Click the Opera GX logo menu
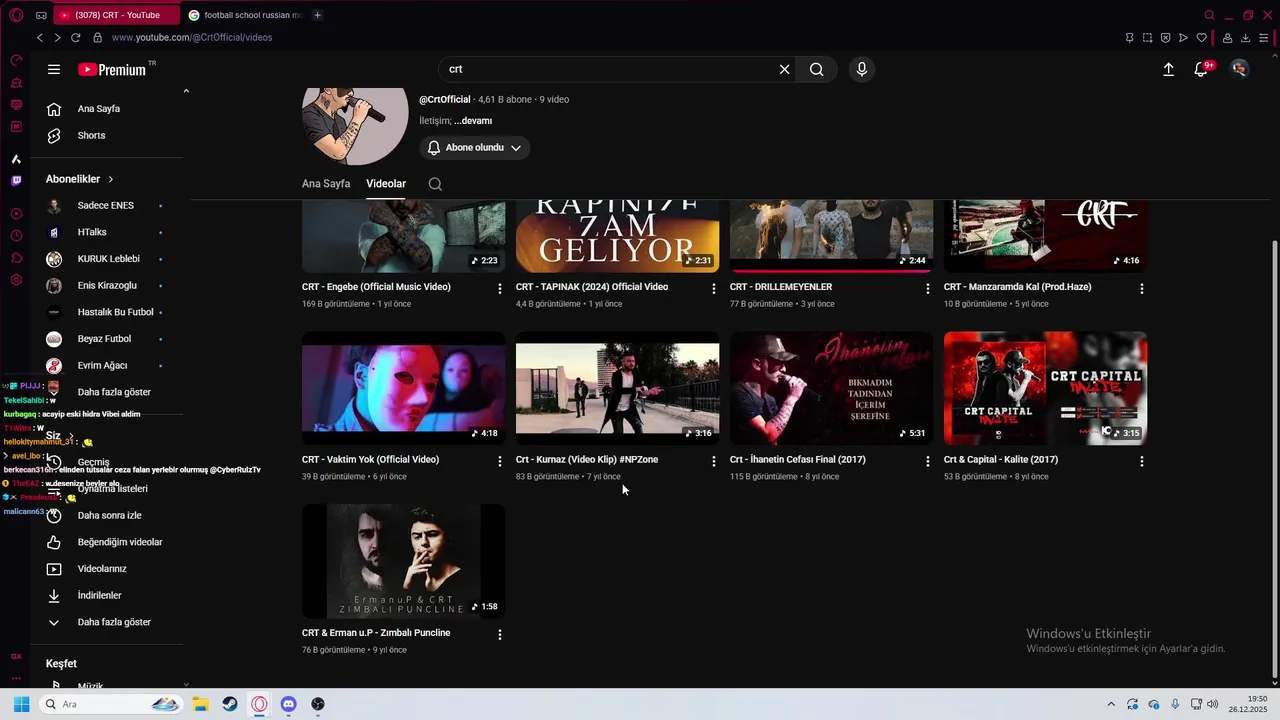Screen dimensions: 1280x720 [x=16, y=15]
